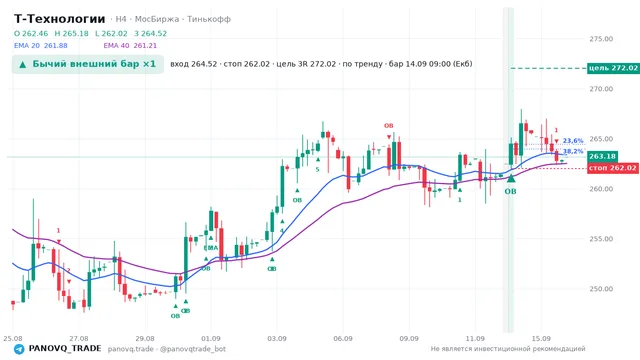Click the PANOVQ_TRADE channel name
Viewport: 640px width, 360px height.
tap(65, 349)
